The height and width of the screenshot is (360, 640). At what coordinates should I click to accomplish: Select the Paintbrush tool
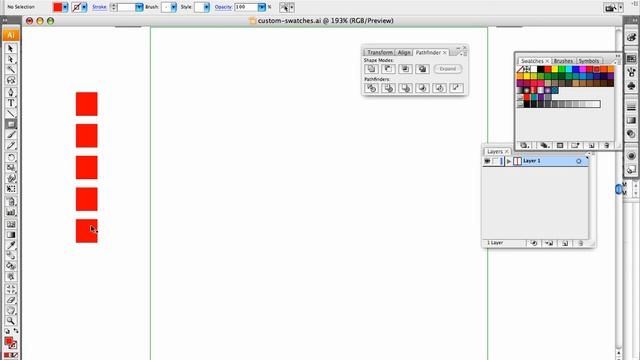pyautogui.click(x=11, y=135)
